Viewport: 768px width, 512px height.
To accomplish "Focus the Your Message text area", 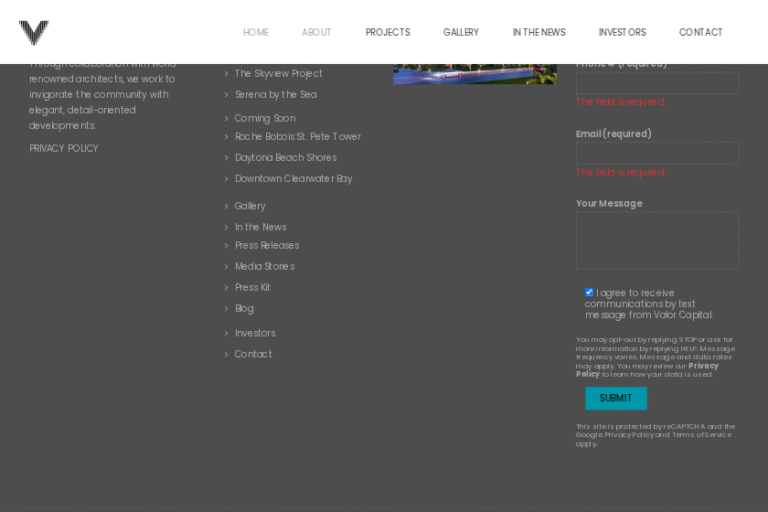I will click(657, 240).
